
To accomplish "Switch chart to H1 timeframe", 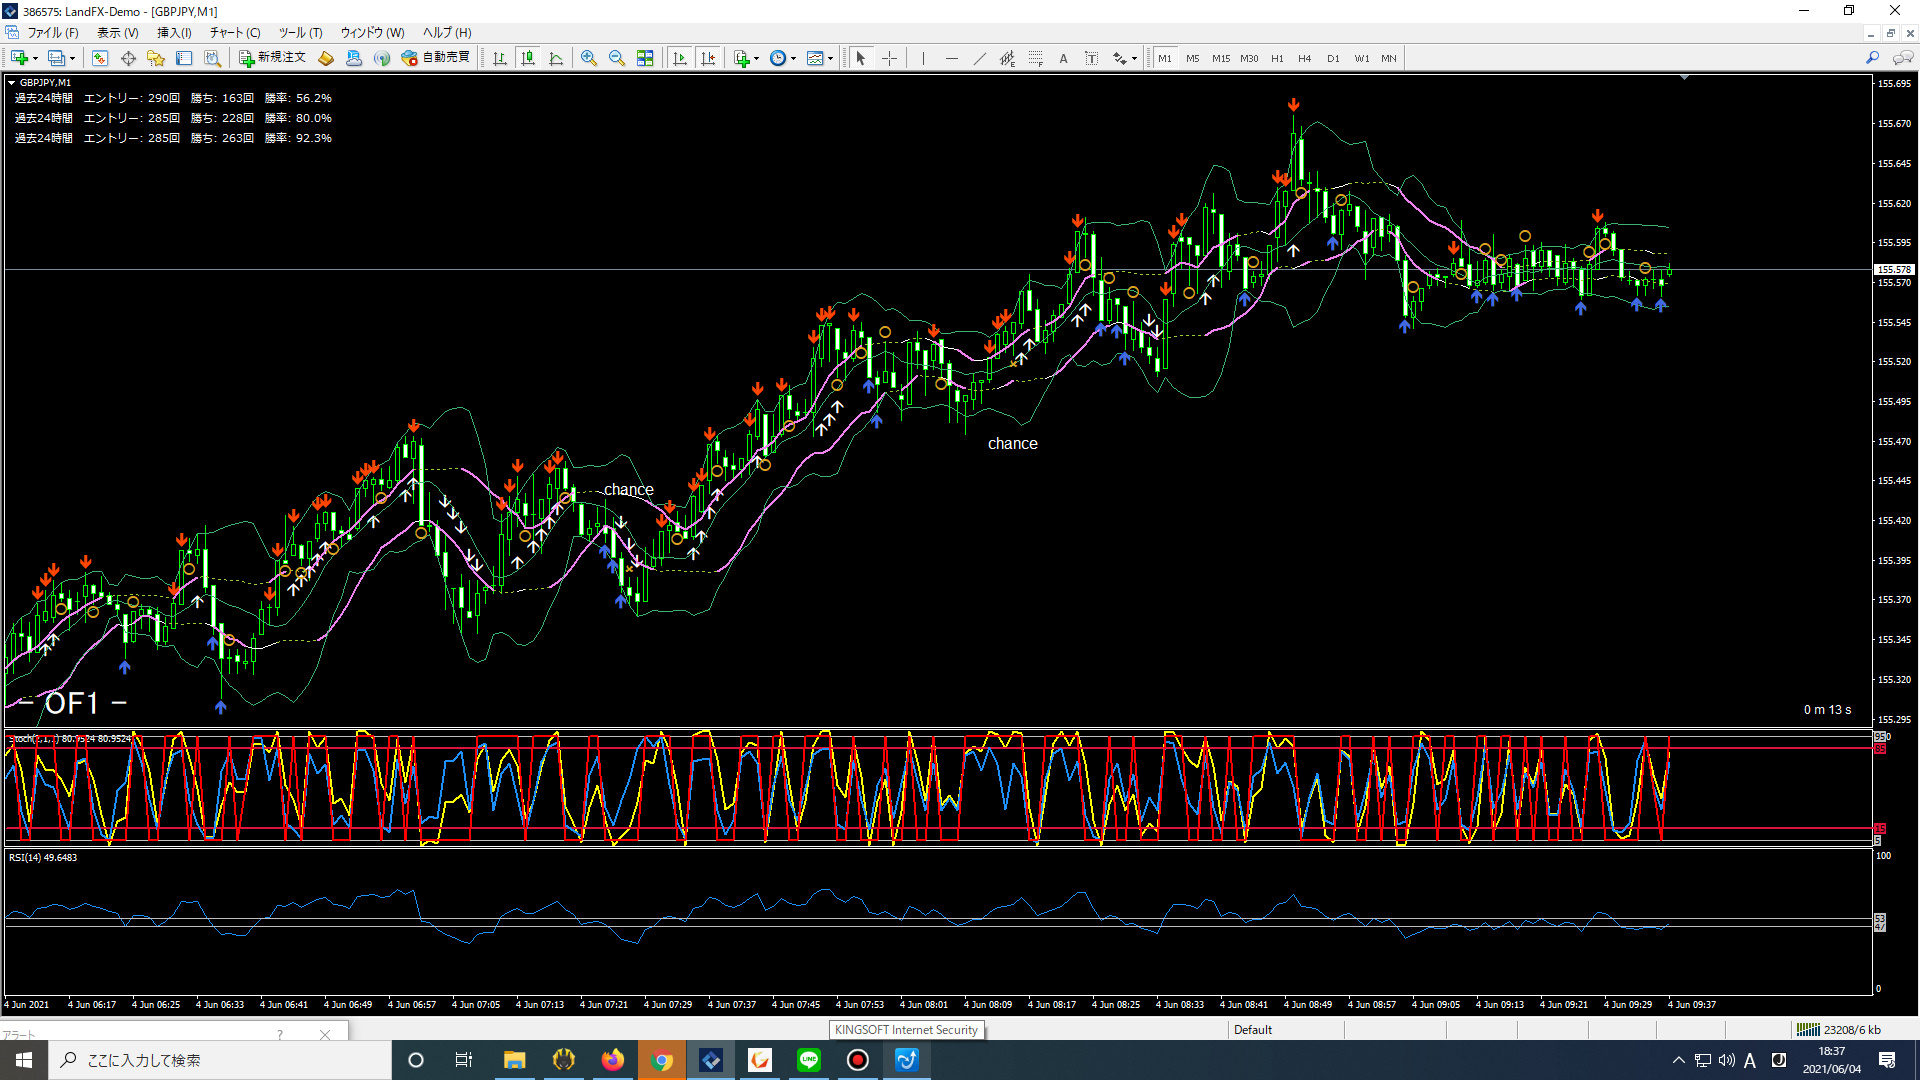I will pos(1277,58).
